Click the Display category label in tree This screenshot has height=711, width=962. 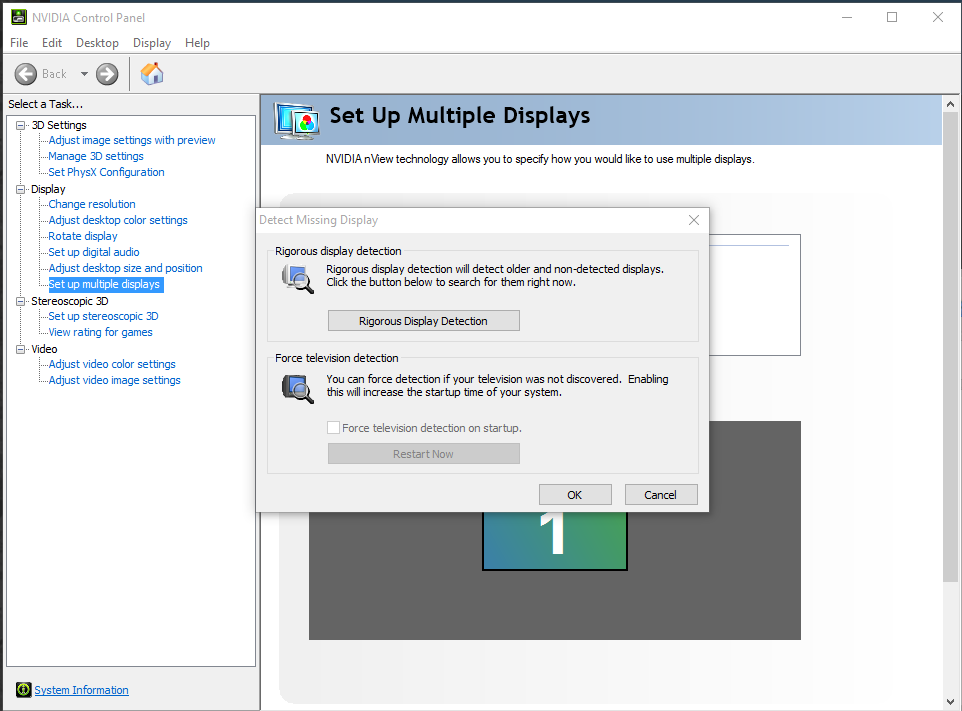coord(48,189)
